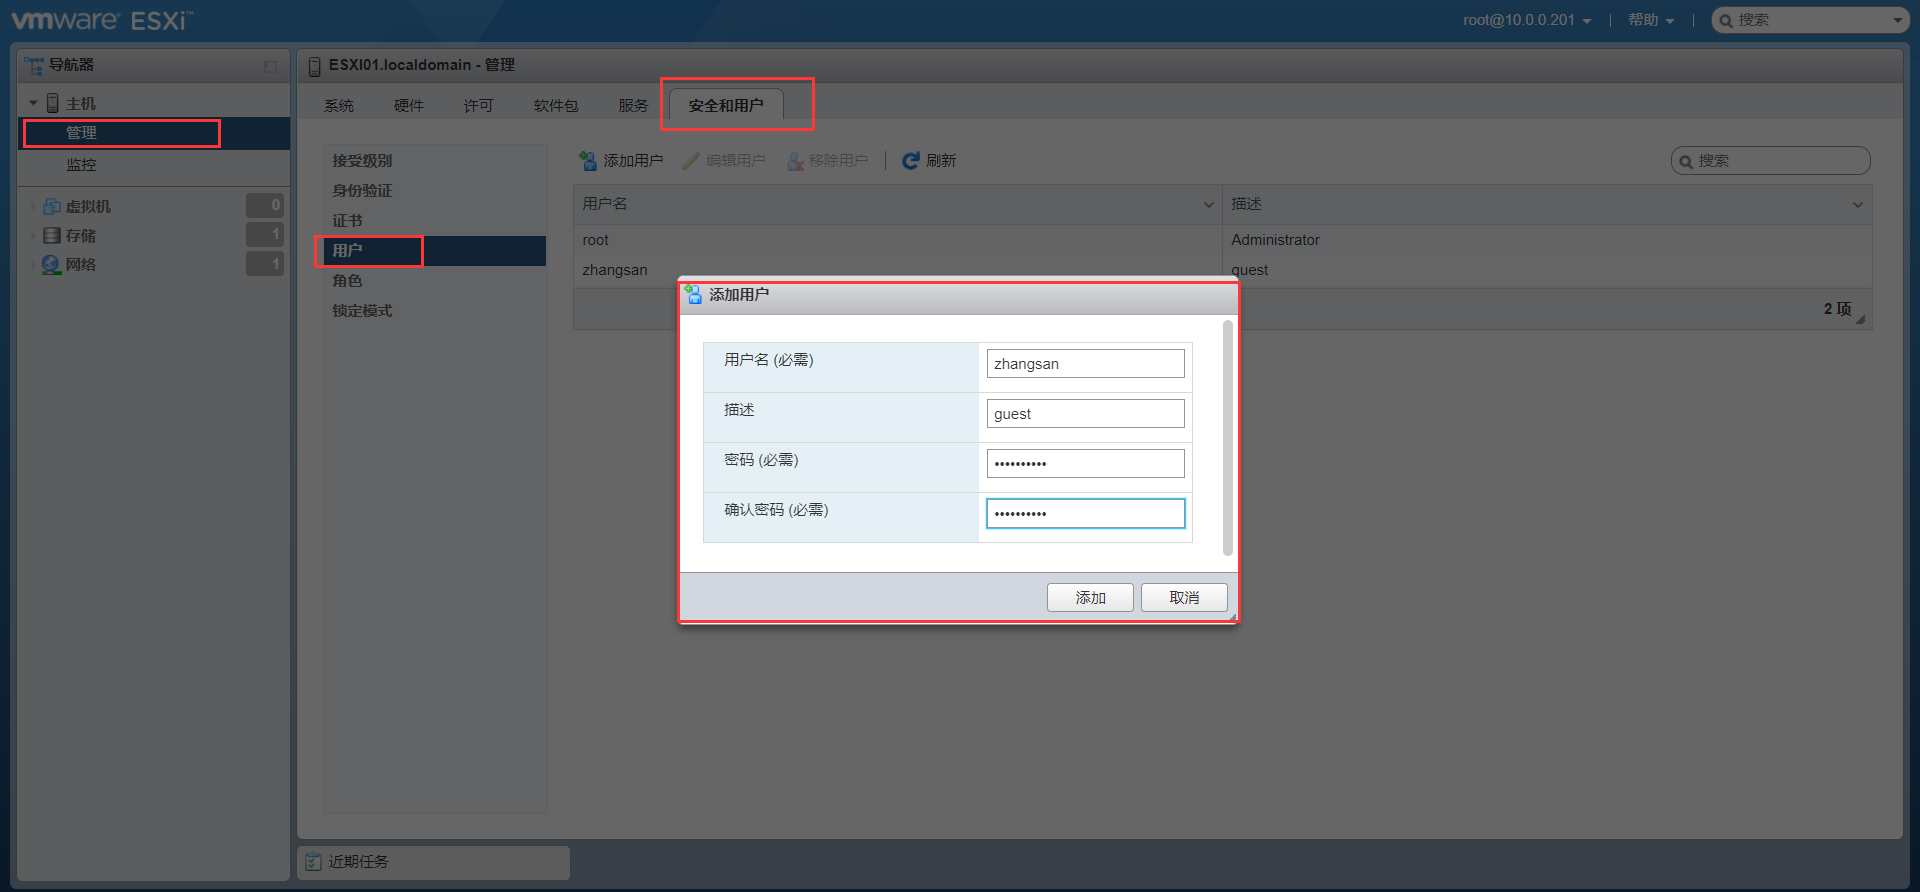Open 存储 in the navigator
Viewport: 1920px width, 892px height.
point(81,235)
